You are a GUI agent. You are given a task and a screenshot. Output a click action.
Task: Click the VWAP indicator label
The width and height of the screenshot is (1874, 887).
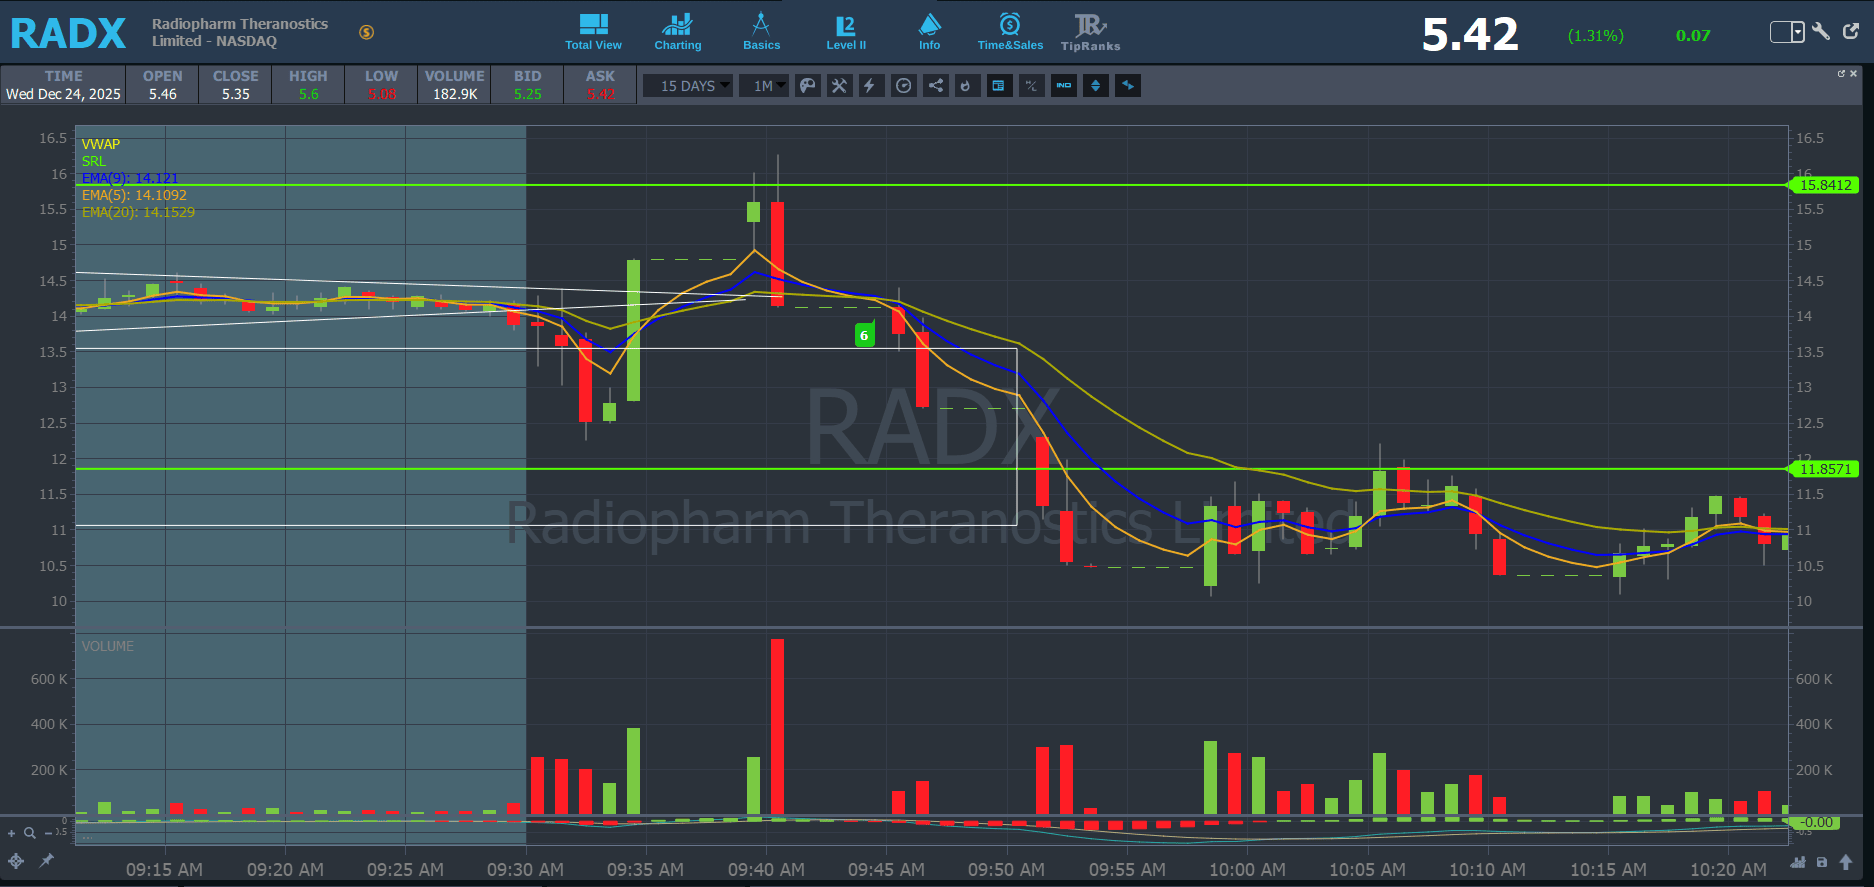(x=101, y=144)
